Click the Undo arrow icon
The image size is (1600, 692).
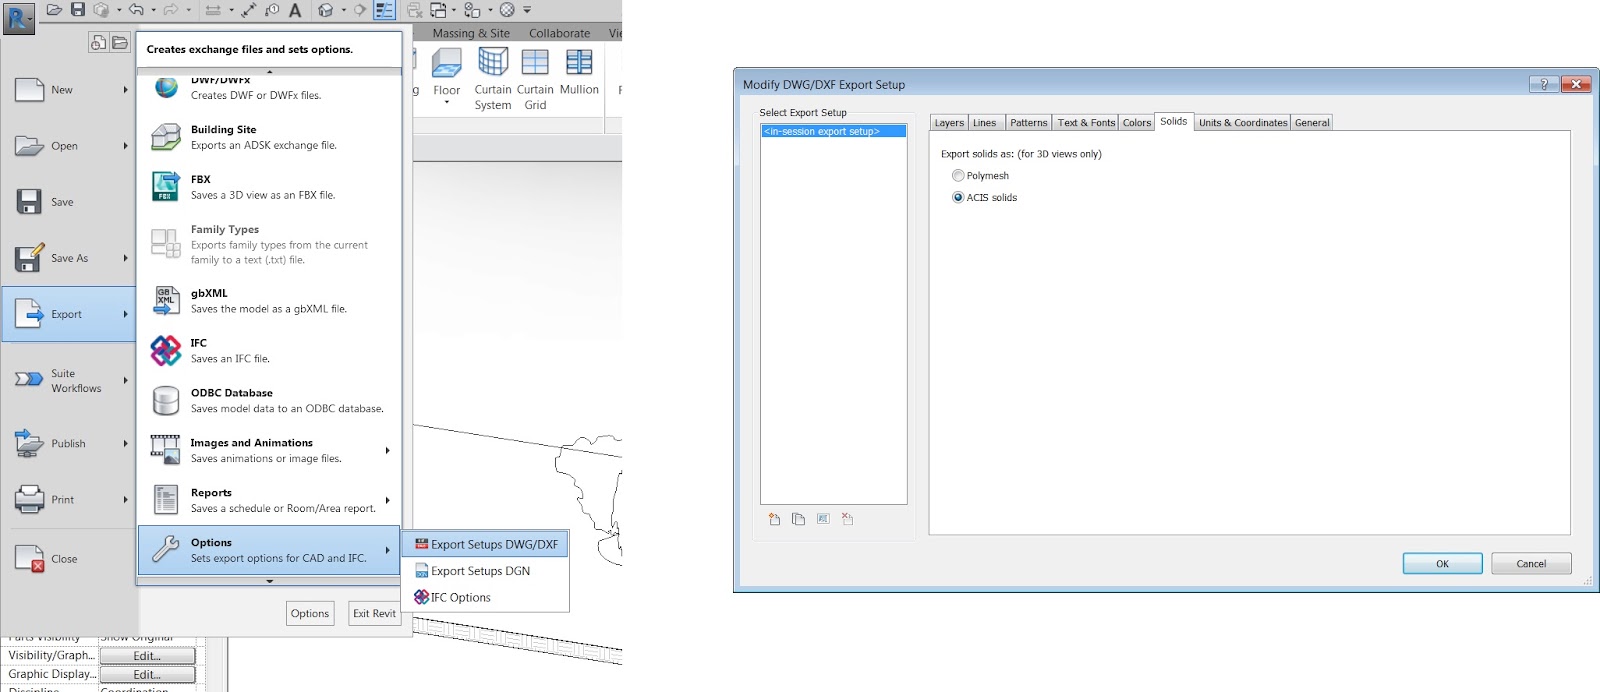[136, 10]
